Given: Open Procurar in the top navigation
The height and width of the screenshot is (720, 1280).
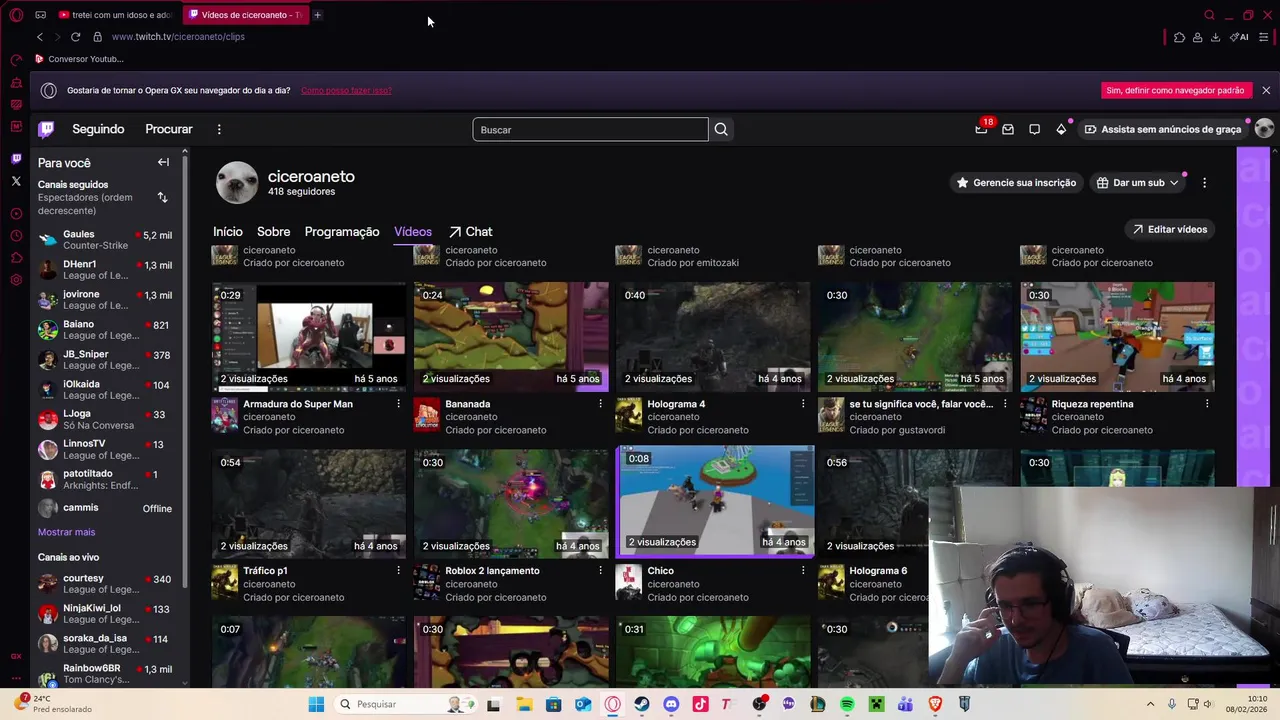Looking at the screenshot, I should click(x=169, y=129).
